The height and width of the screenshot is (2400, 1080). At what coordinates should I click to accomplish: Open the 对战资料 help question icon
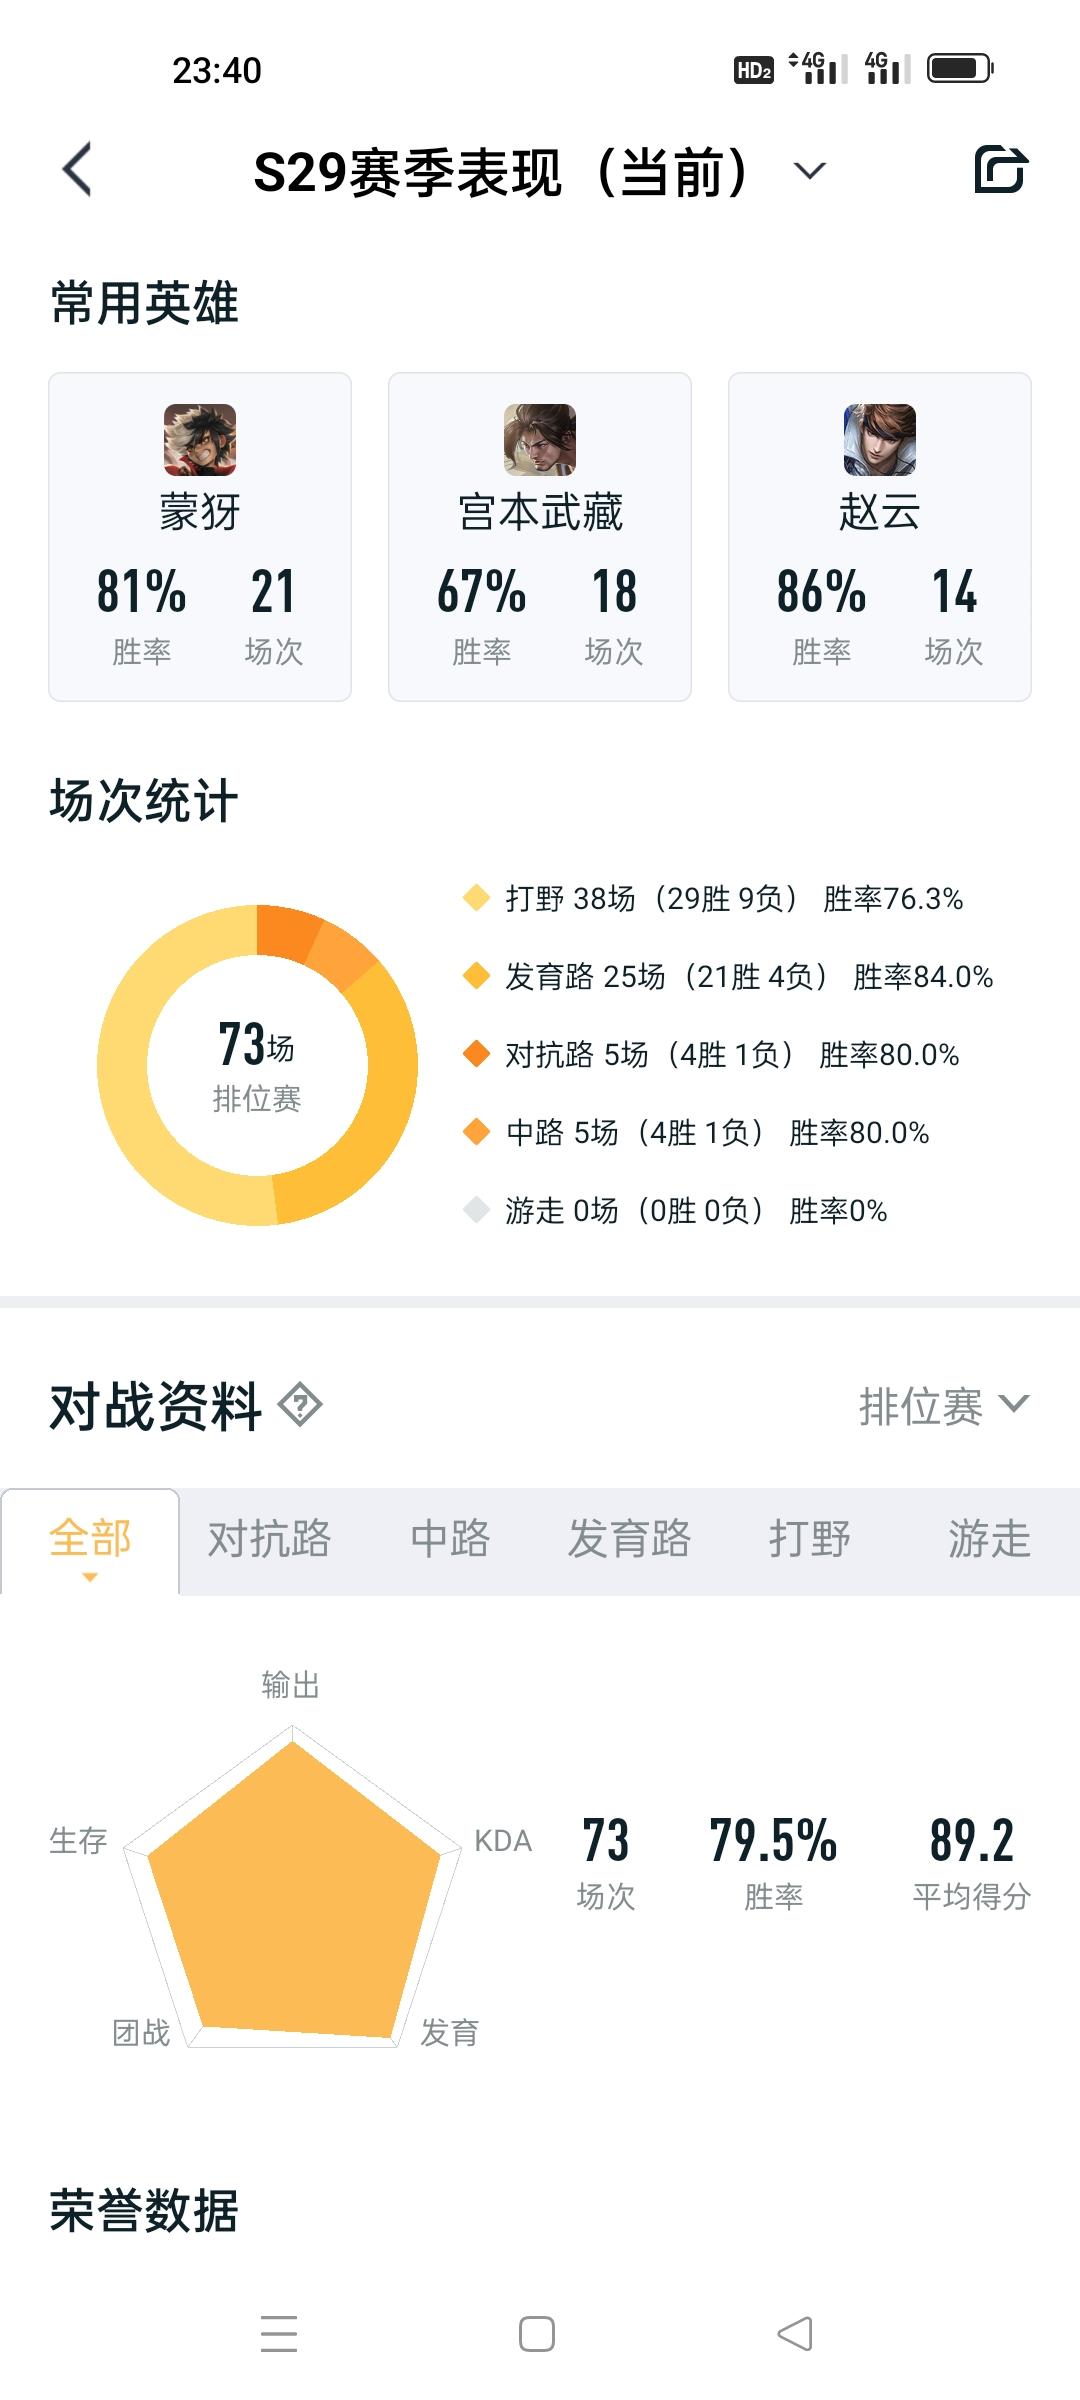pyautogui.click(x=300, y=1405)
